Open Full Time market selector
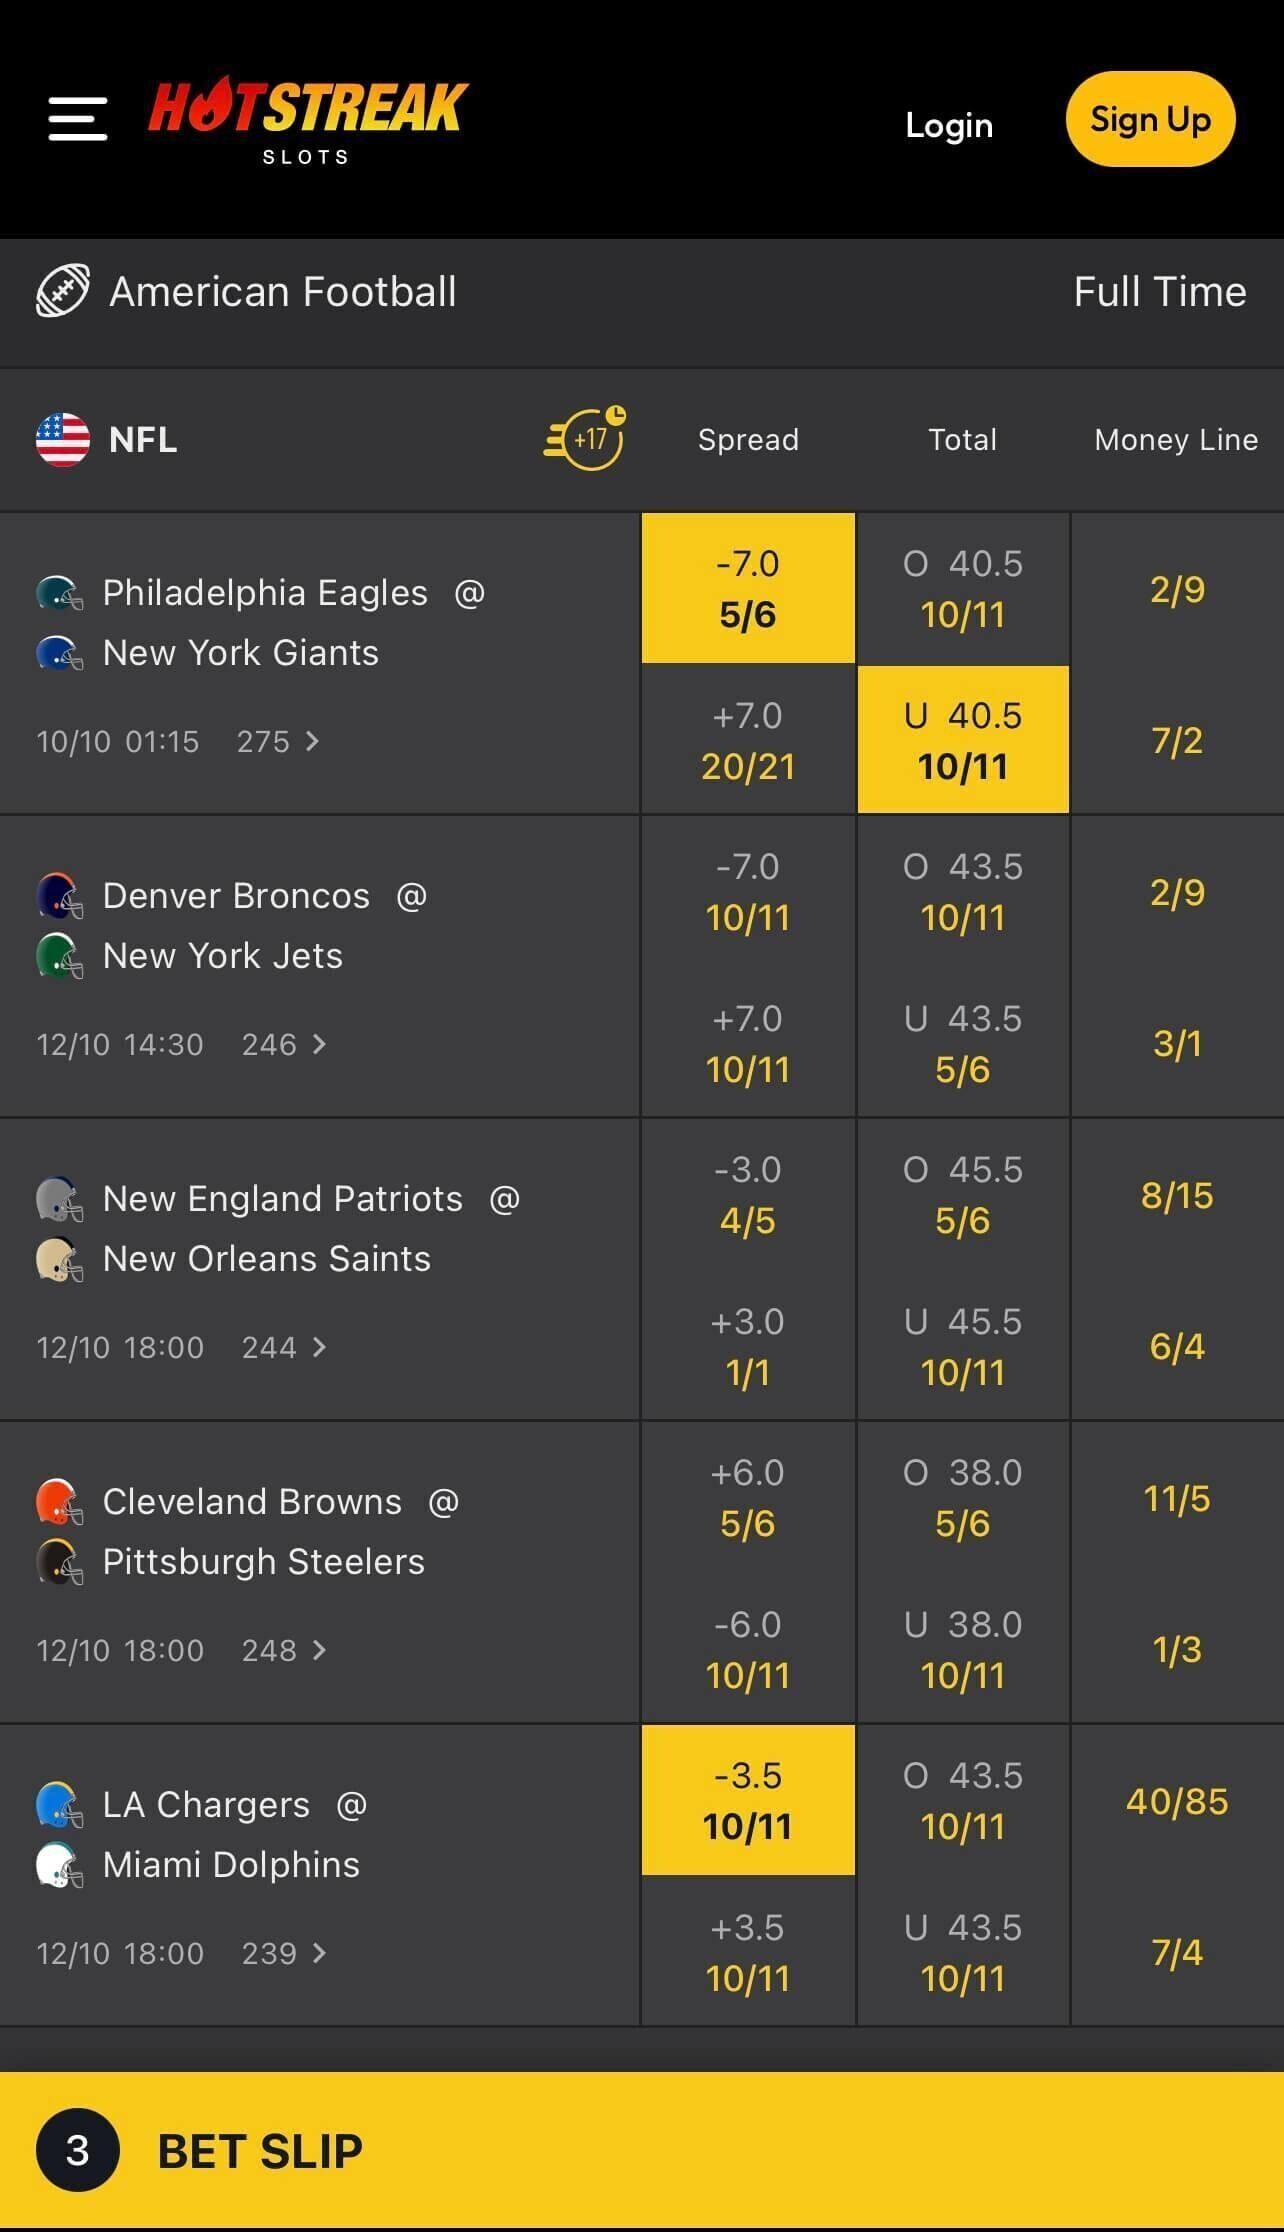The height and width of the screenshot is (2232, 1284). pyautogui.click(x=1159, y=292)
